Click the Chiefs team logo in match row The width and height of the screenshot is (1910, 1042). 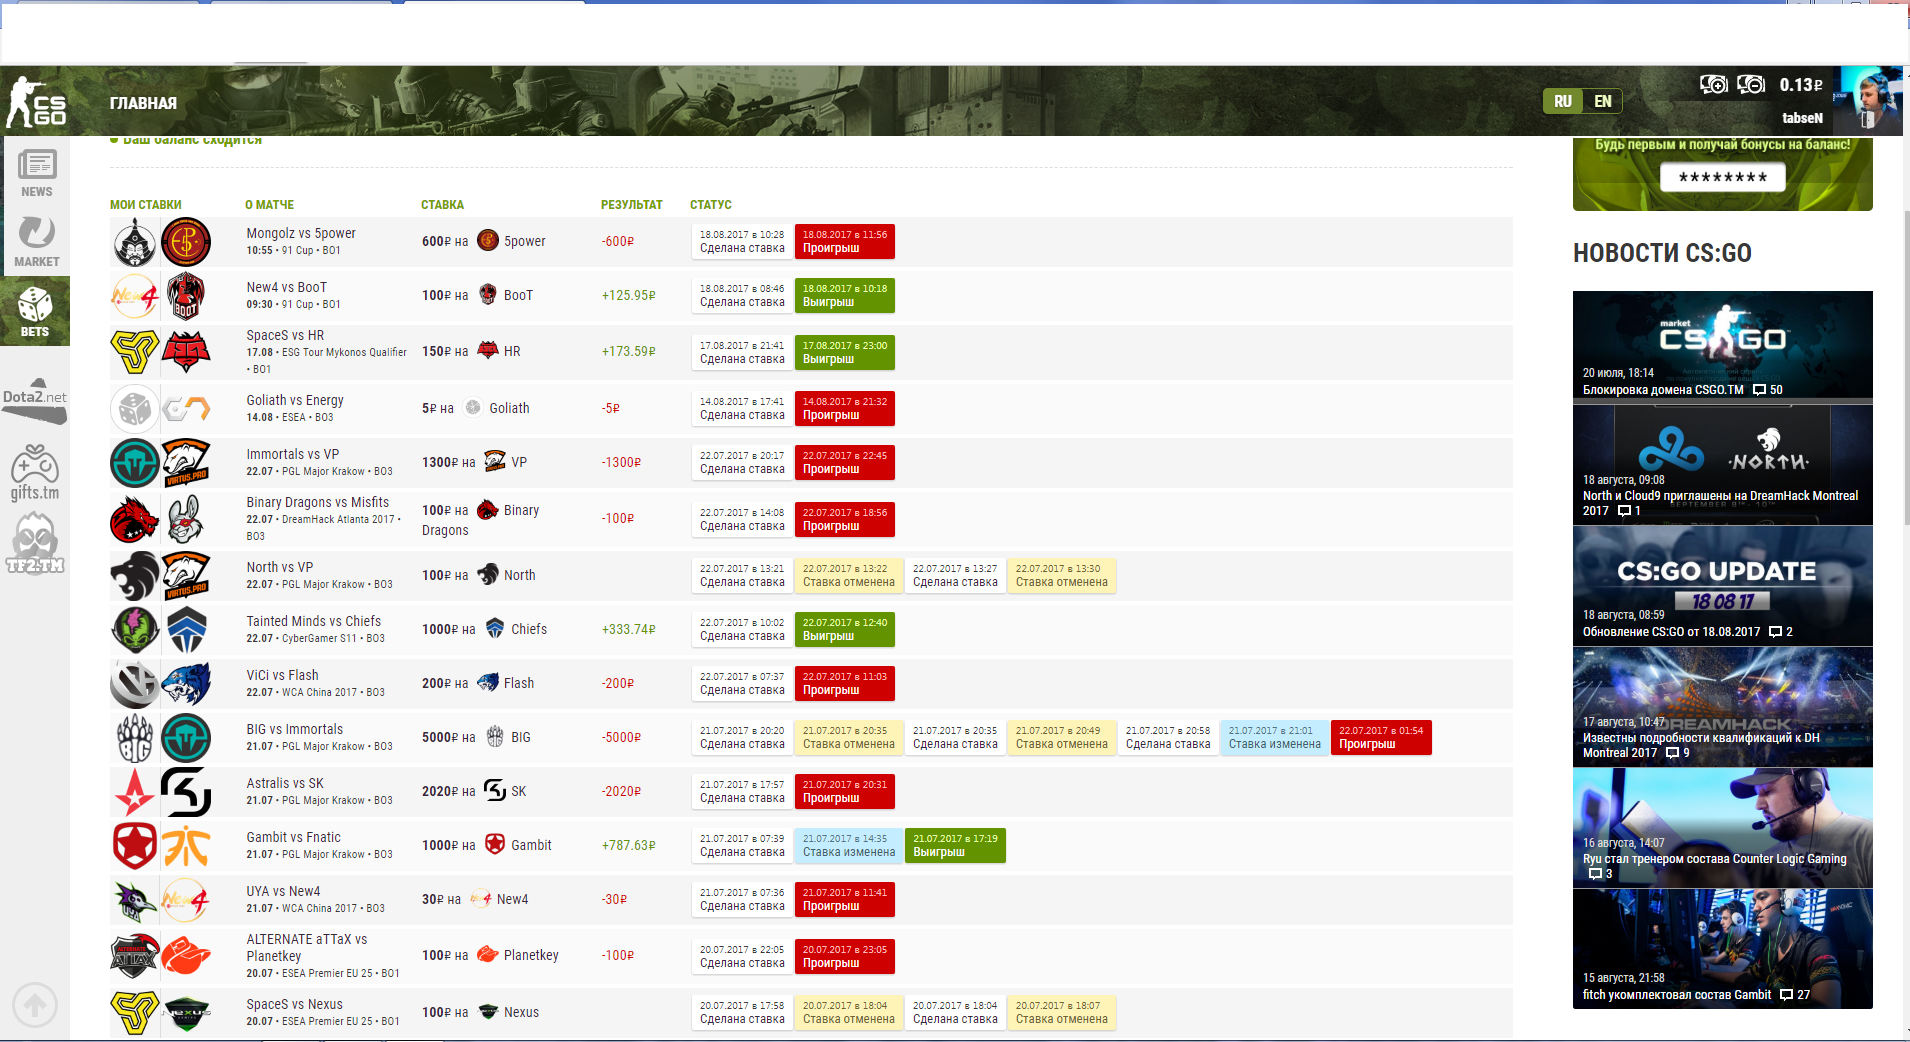click(186, 630)
